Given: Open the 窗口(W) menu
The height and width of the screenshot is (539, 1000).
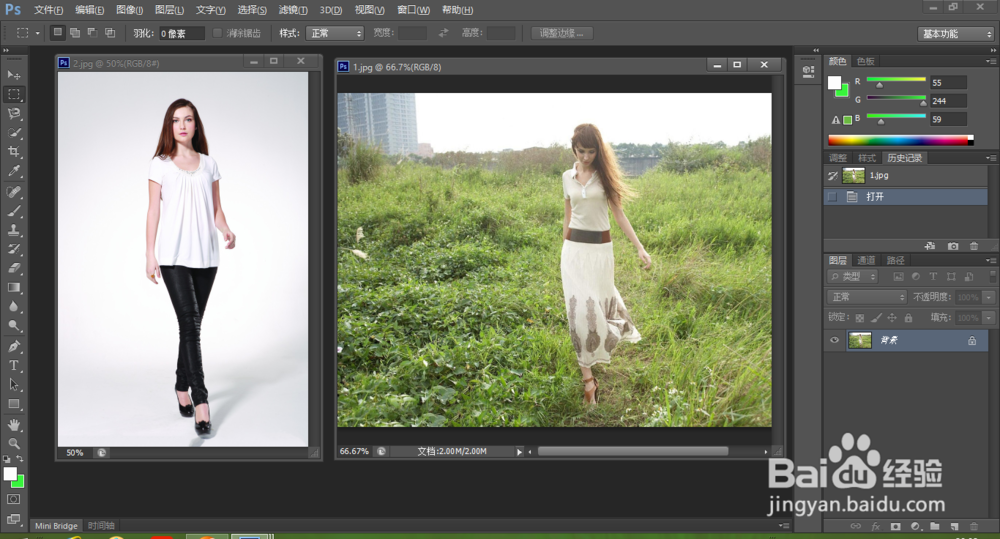Looking at the screenshot, I should 413,10.
